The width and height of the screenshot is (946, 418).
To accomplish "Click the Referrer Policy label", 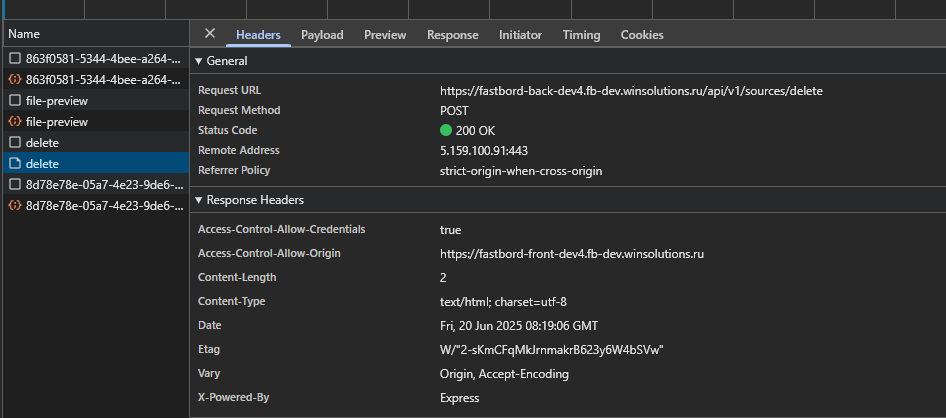I will click(x=234, y=170).
